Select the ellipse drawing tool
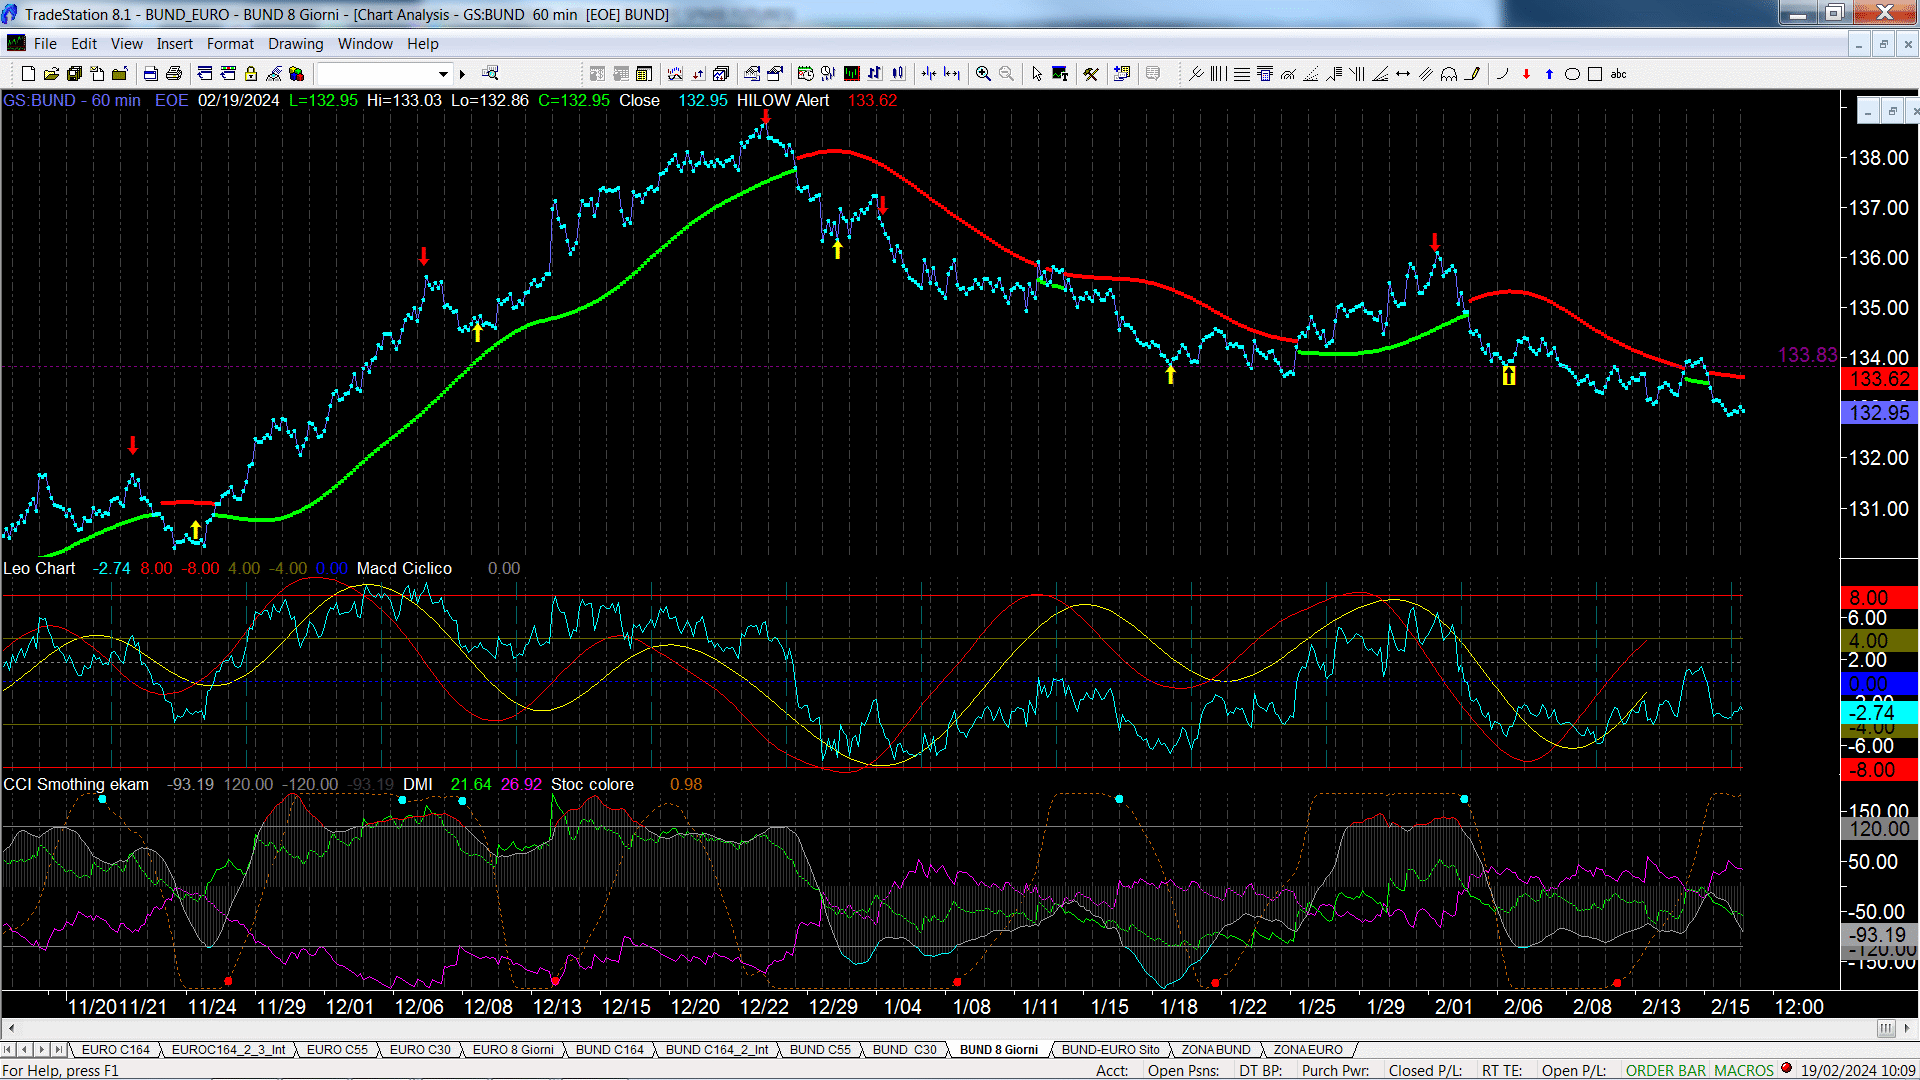1920x1080 pixels. pyautogui.click(x=1572, y=74)
